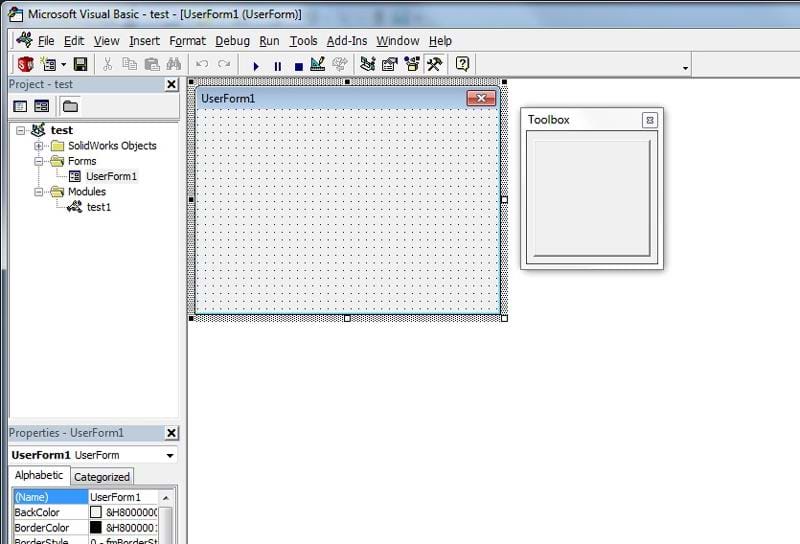800x544 pixels.
Task: Select test1 module in project tree
Action: point(98,207)
